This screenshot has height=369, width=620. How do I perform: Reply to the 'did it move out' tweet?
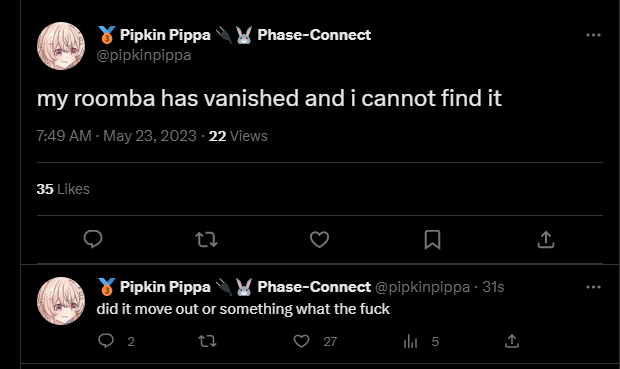click(106, 341)
